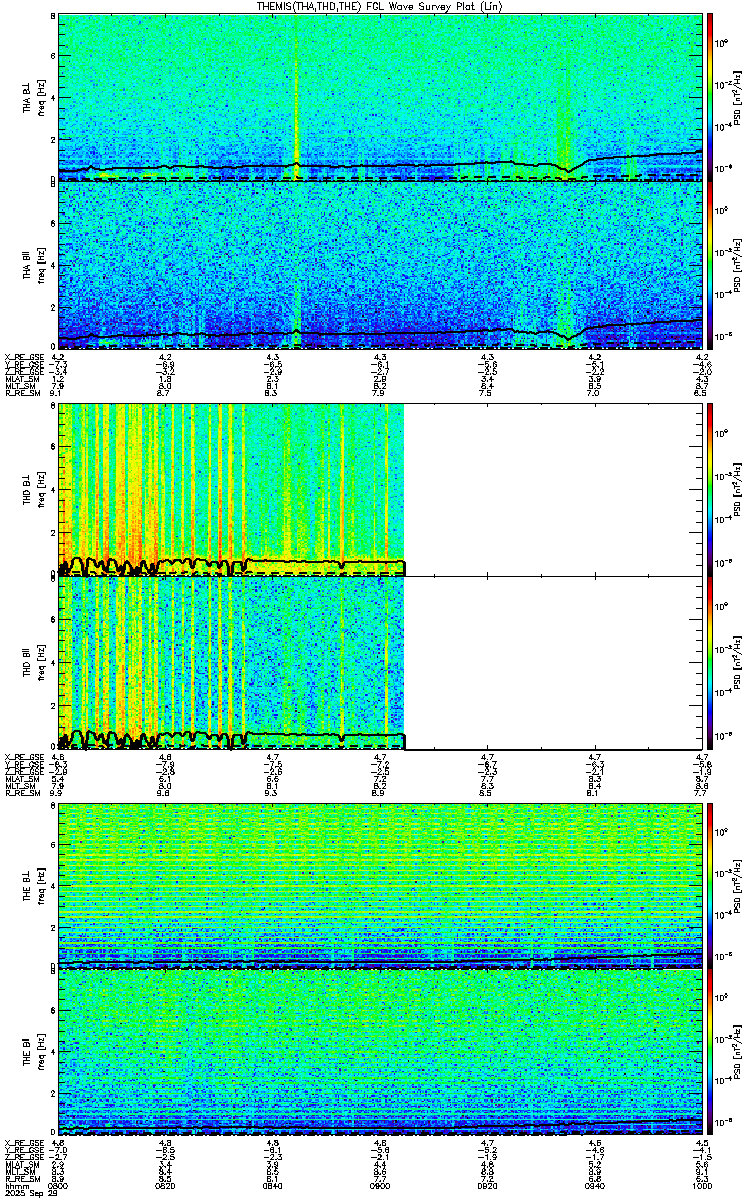
Task: Click the THD B-perp PSD color bar
Action: (710, 488)
